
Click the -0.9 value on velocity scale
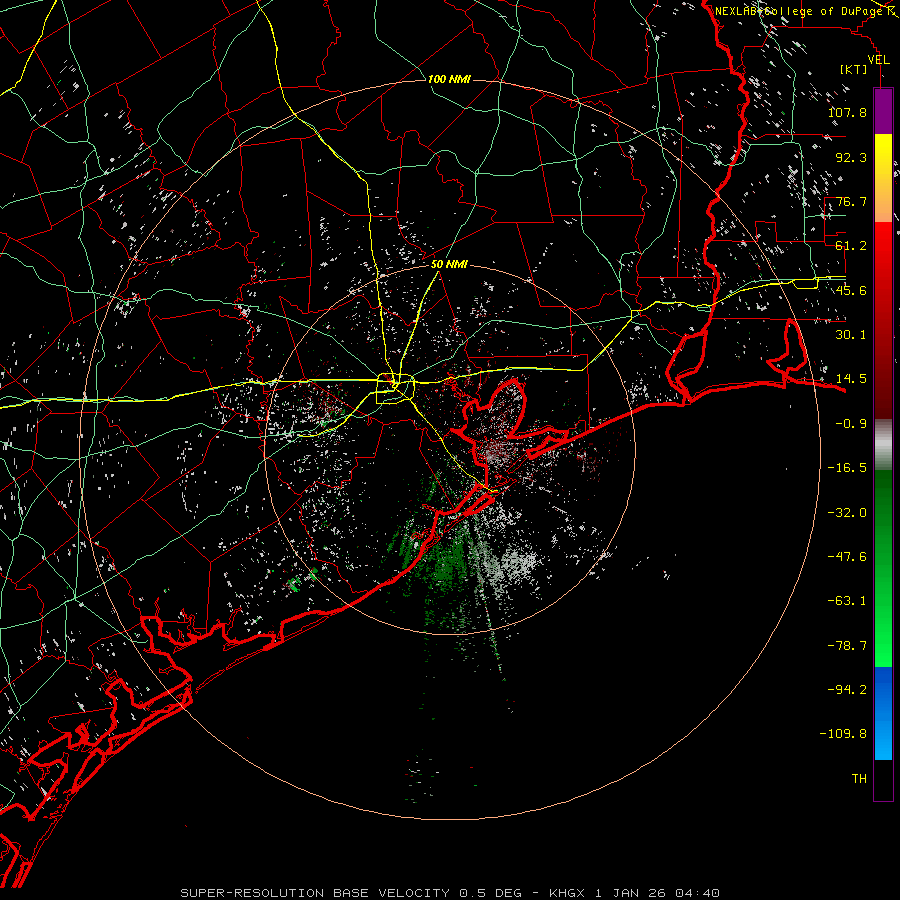click(851, 424)
